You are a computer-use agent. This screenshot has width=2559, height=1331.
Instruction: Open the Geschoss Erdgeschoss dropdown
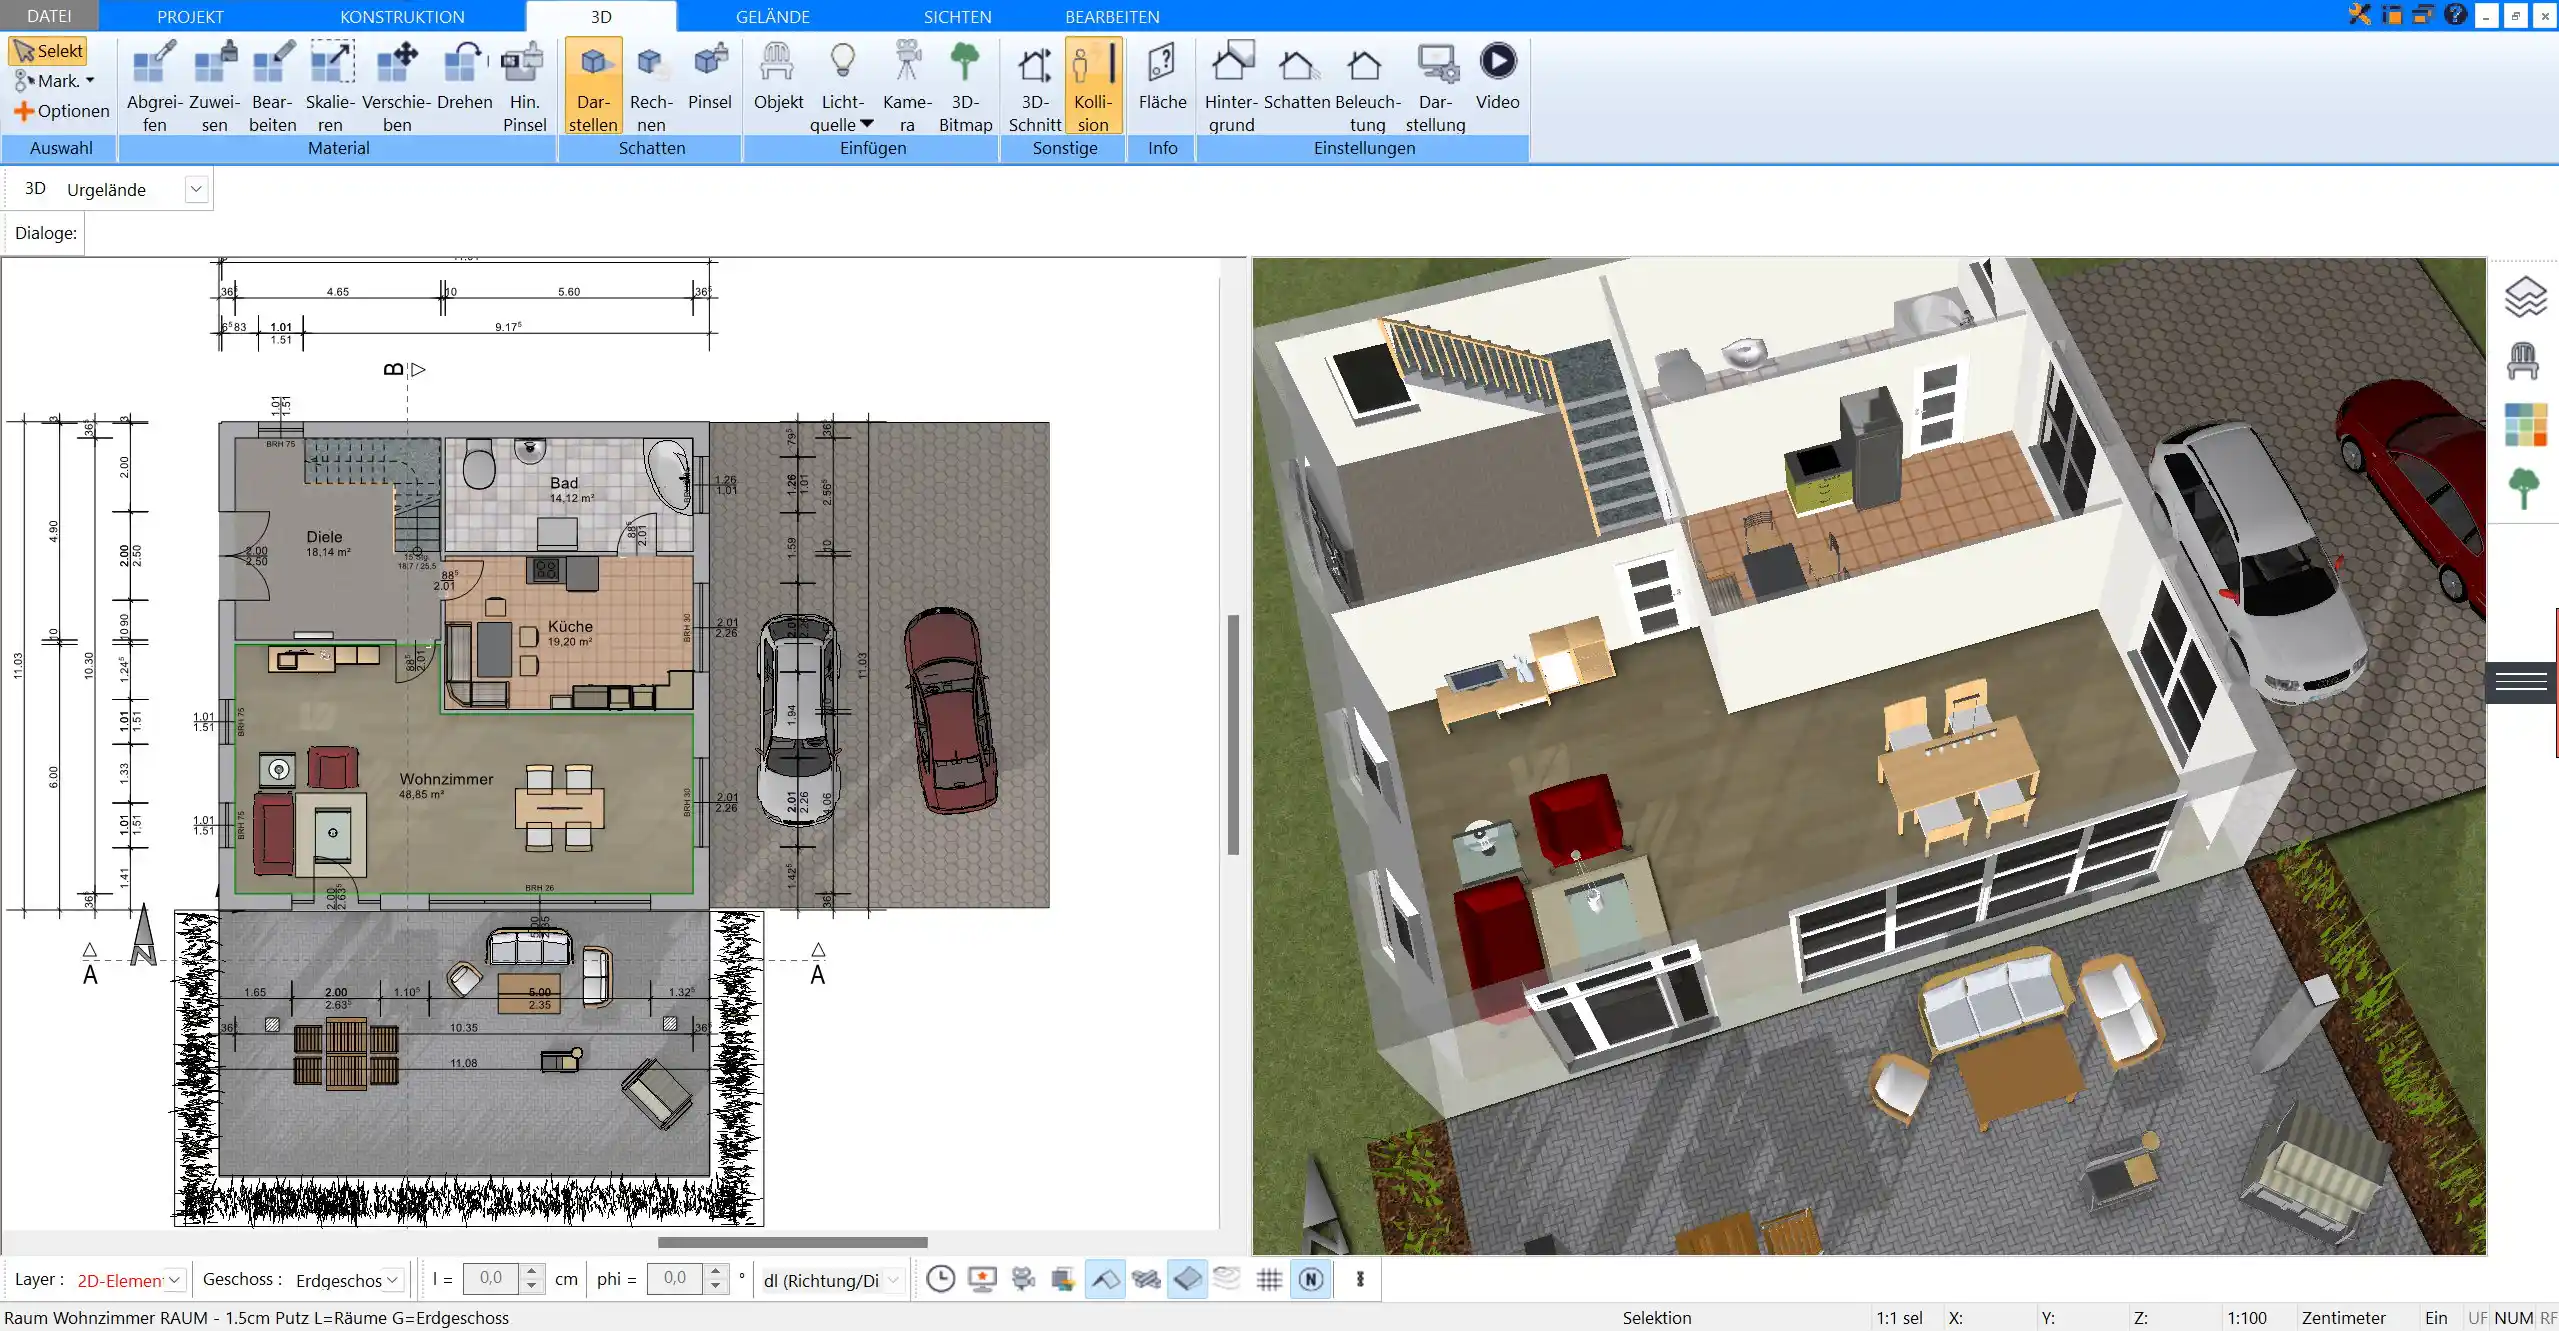coord(393,1280)
